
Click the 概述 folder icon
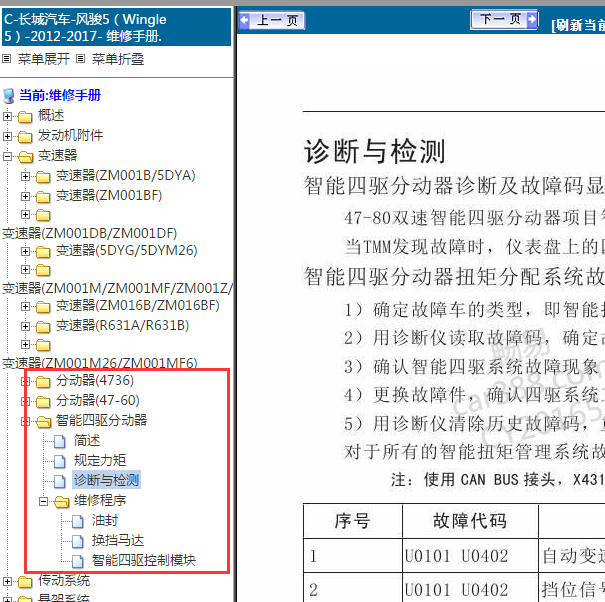pos(25,117)
